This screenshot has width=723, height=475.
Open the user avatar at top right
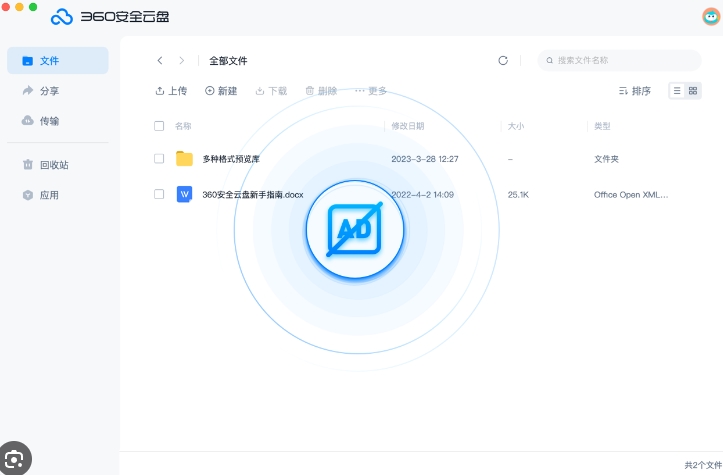pyautogui.click(x=711, y=17)
